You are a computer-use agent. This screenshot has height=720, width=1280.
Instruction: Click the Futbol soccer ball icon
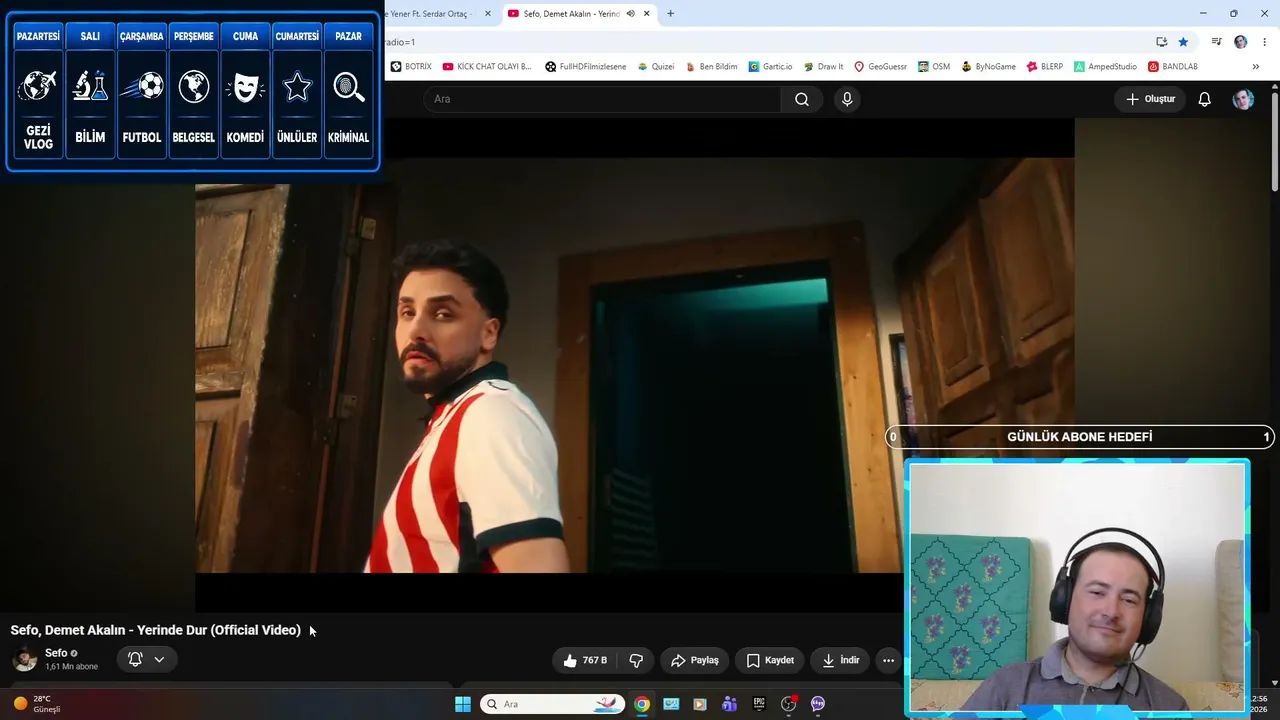point(141,86)
